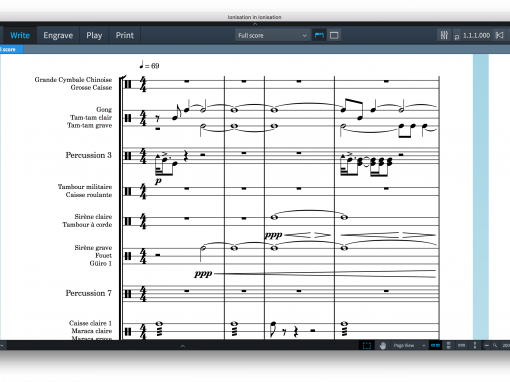The height and width of the screenshot is (382, 510).
Task: Toggle the hide panels window button
Action: [x=334, y=35]
